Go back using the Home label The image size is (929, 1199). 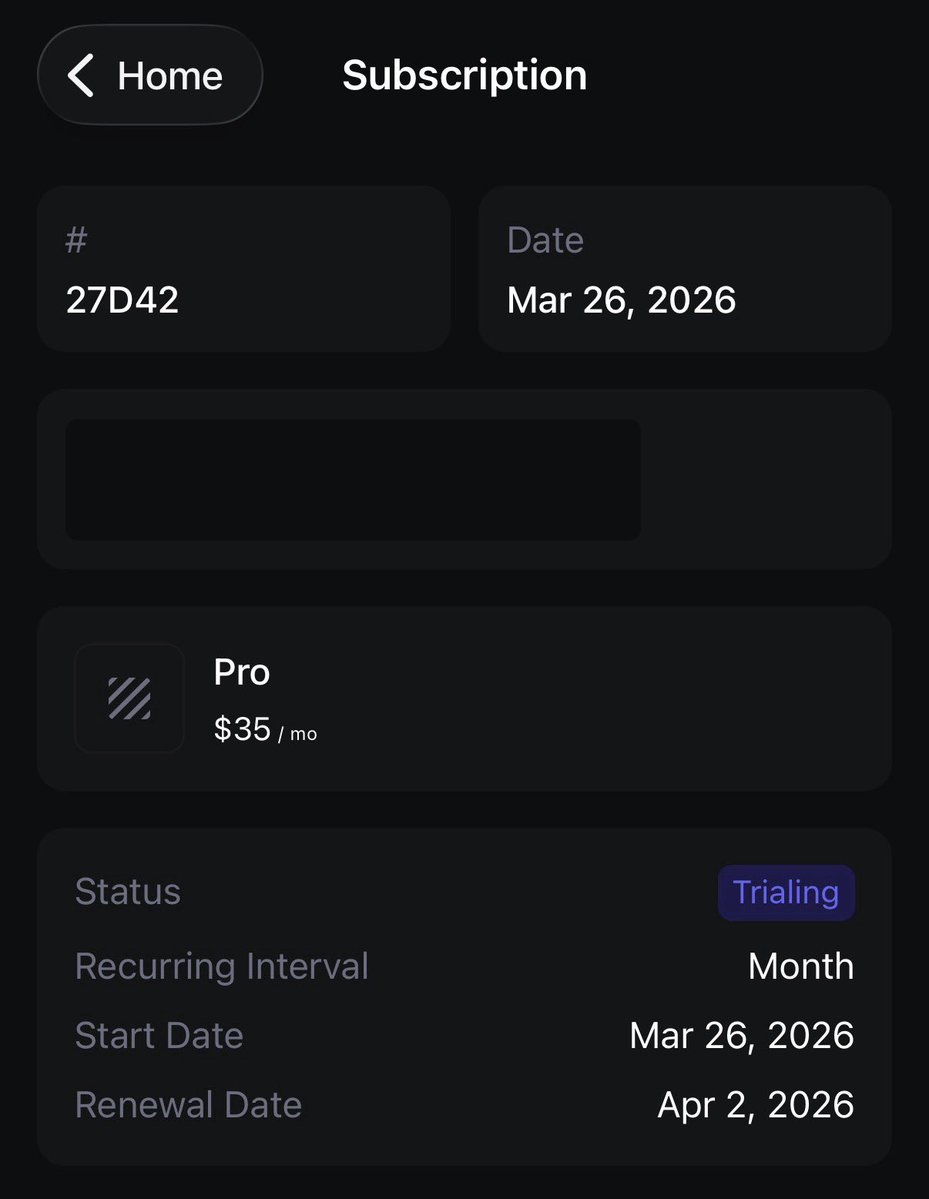(x=170, y=76)
